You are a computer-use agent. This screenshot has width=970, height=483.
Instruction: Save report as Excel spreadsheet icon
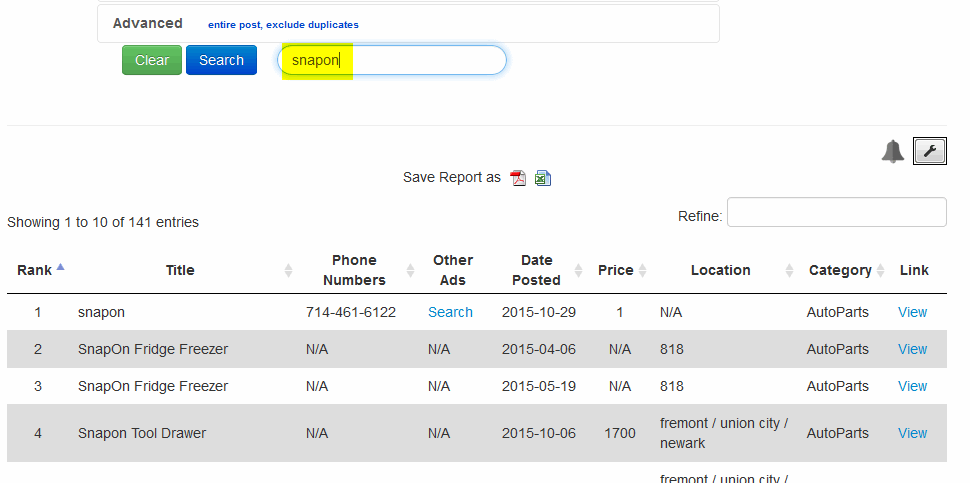(x=543, y=178)
